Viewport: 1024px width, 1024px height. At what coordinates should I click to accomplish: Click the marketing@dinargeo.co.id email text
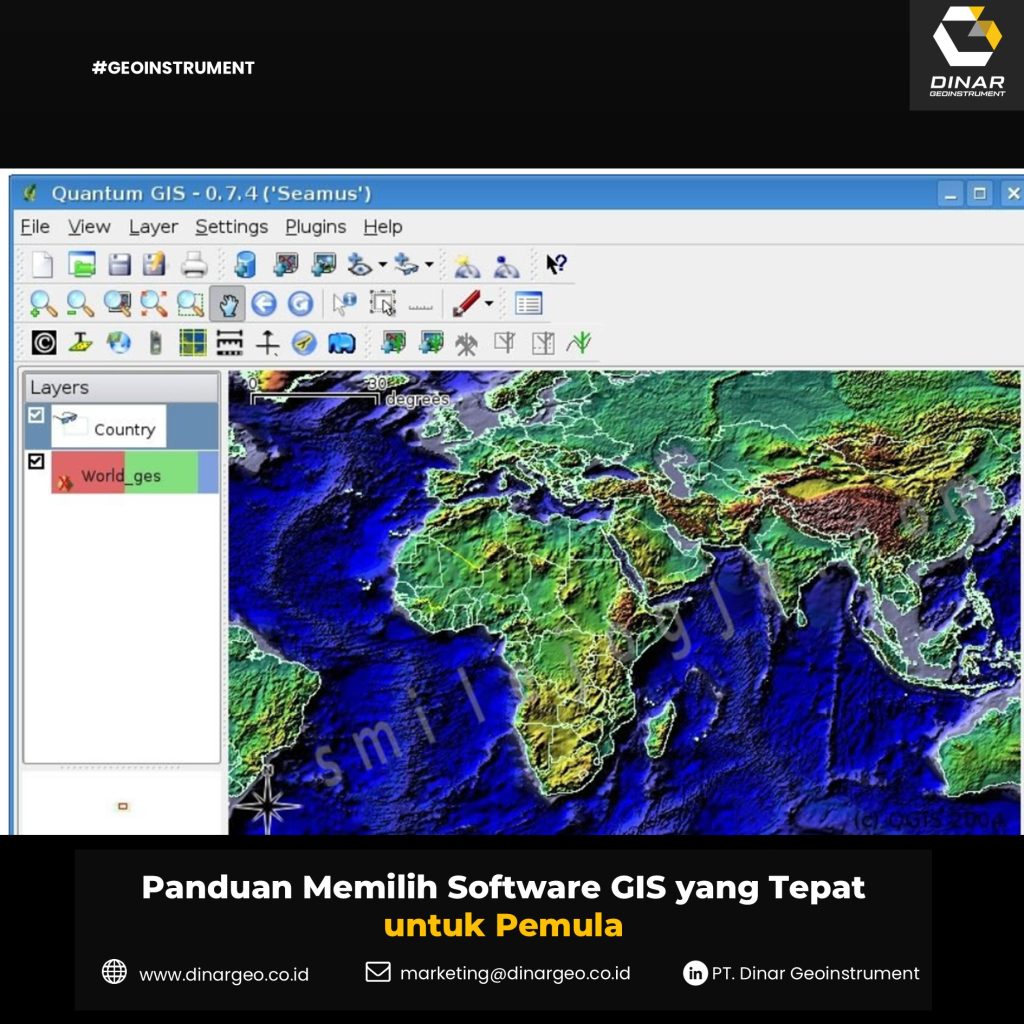click(515, 974)
